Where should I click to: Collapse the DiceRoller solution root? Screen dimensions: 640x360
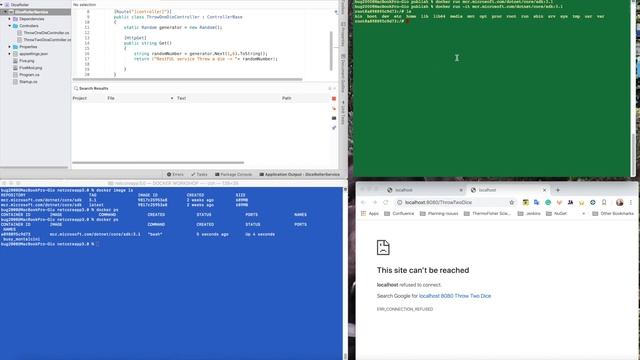point(2,5)
